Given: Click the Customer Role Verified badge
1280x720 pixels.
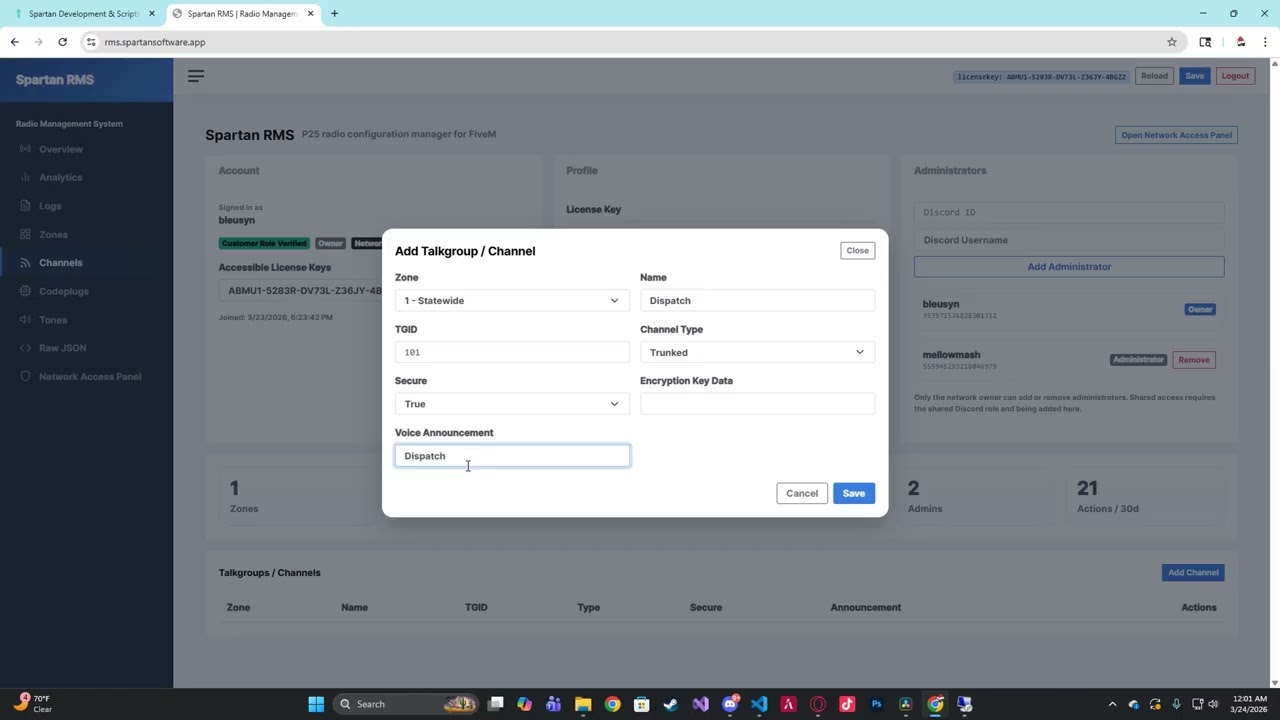Looking at the screenshot, I should tap(264, 243).
